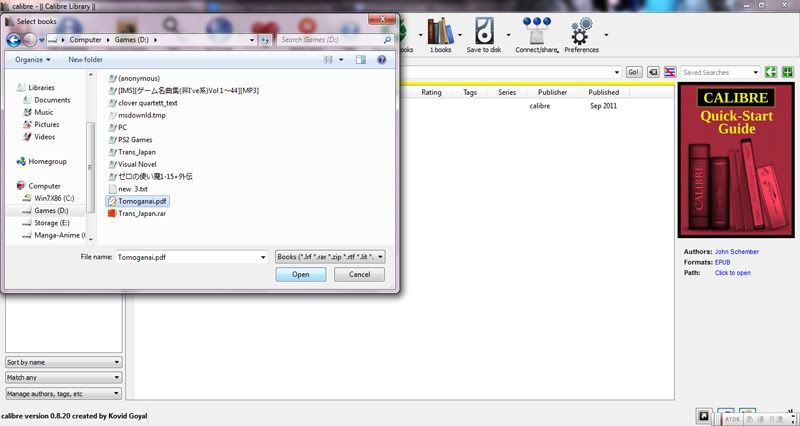Click the refresh button beside address bar
The width and height of the screenshot is (800, 426).
(265, 40)
